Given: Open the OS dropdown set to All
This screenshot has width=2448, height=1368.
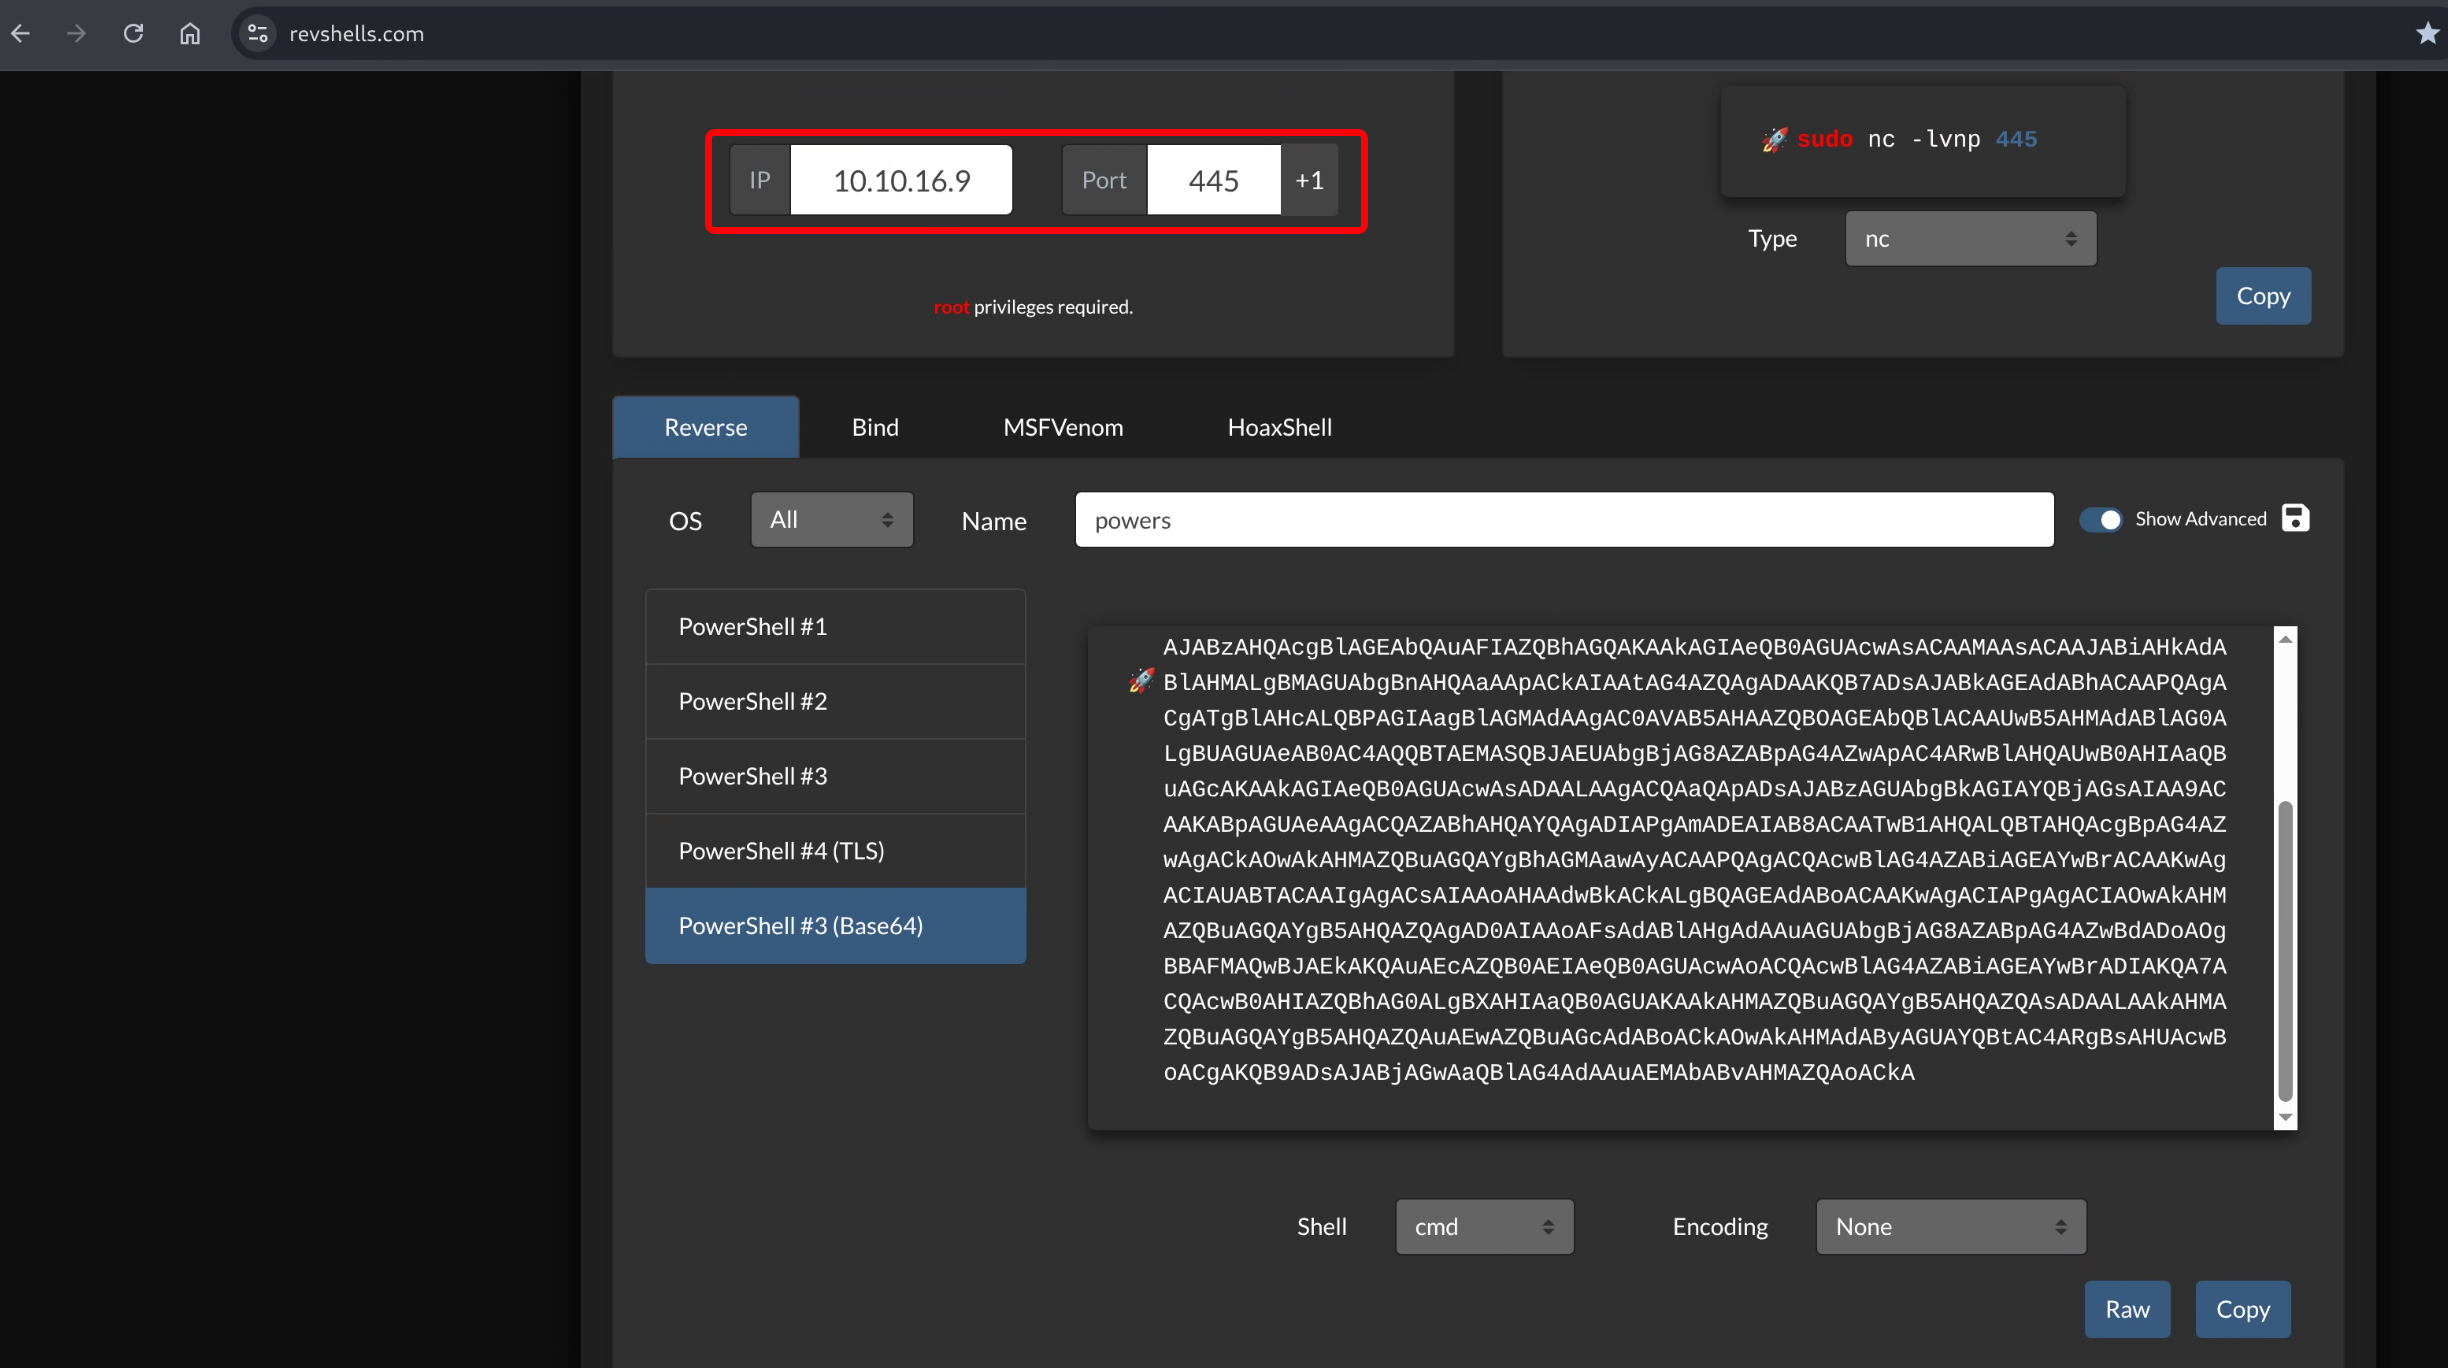Looking at the screenshot, I should (x=831, y=519).
